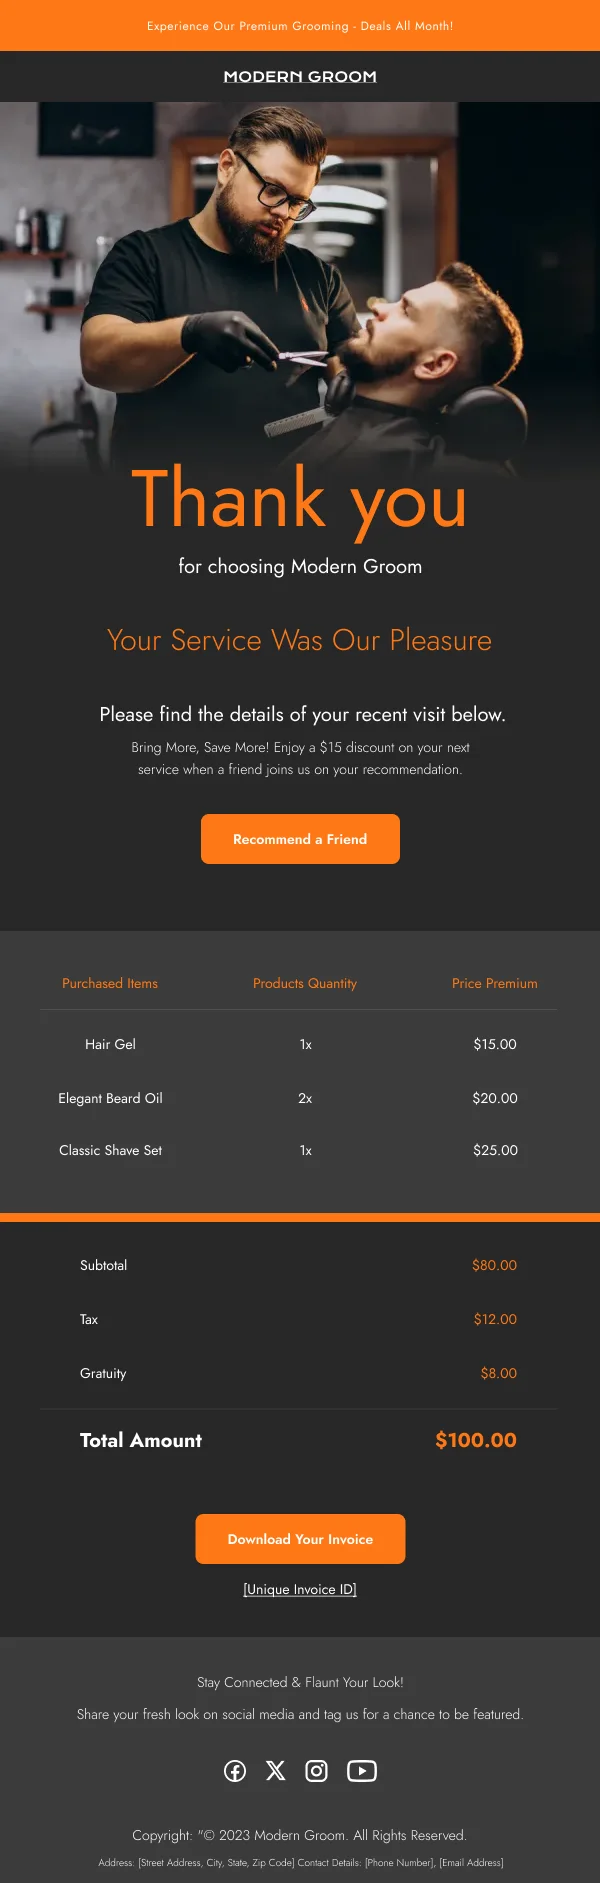Screen dimensions: 600x1883
Task: Open the Unique Invoice ID link
Action: (300, 1589)
